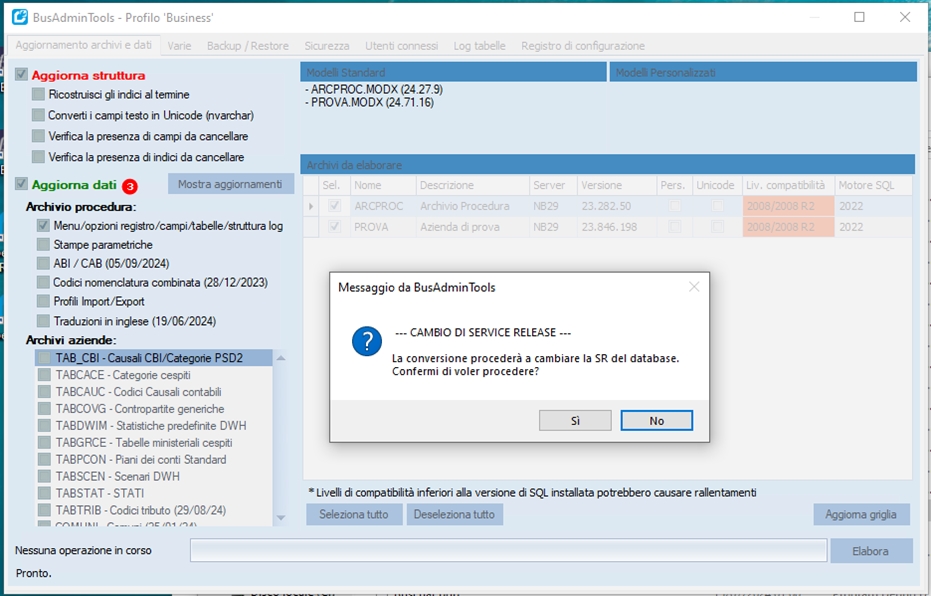931x596 pixels.
Task: Check TAB_CBI - Causali CBI/Categorie PSD2
Action: (44, 358)
